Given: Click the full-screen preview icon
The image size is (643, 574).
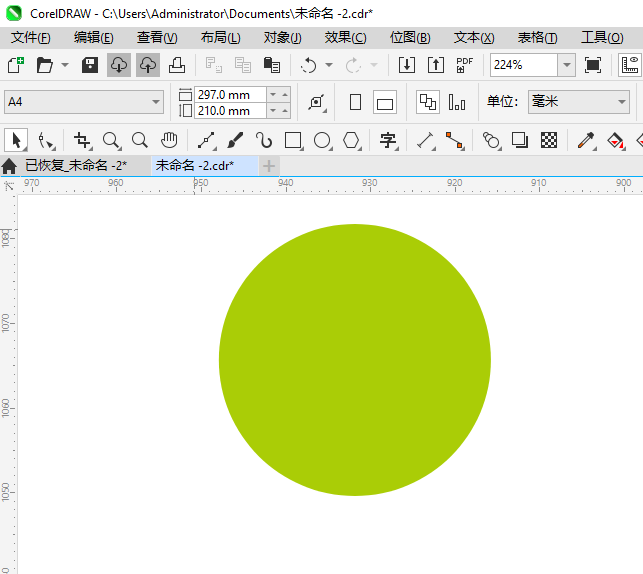Looking at the screenshot, I should (593, 65).
